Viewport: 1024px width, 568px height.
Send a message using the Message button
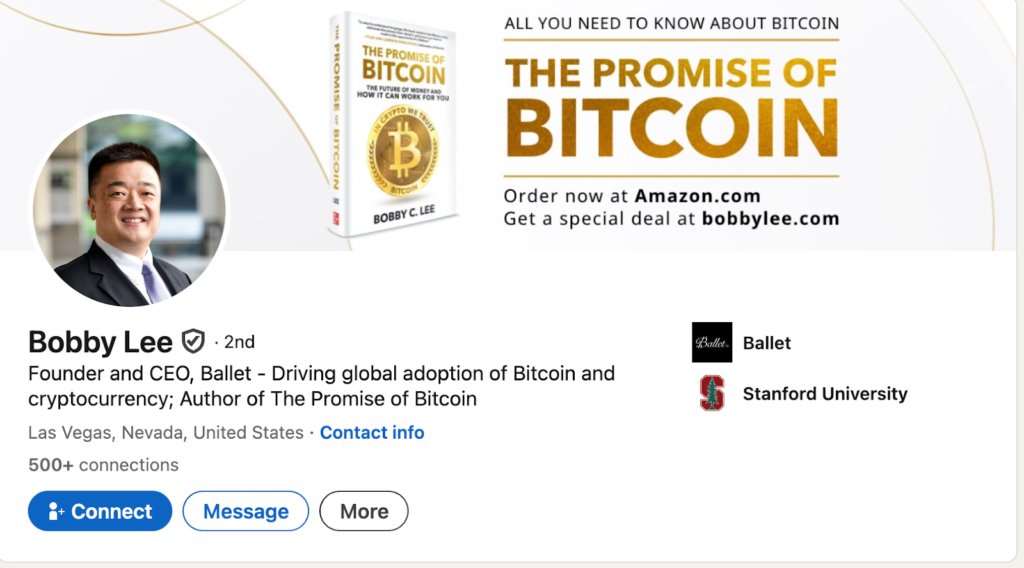(246, 511)
